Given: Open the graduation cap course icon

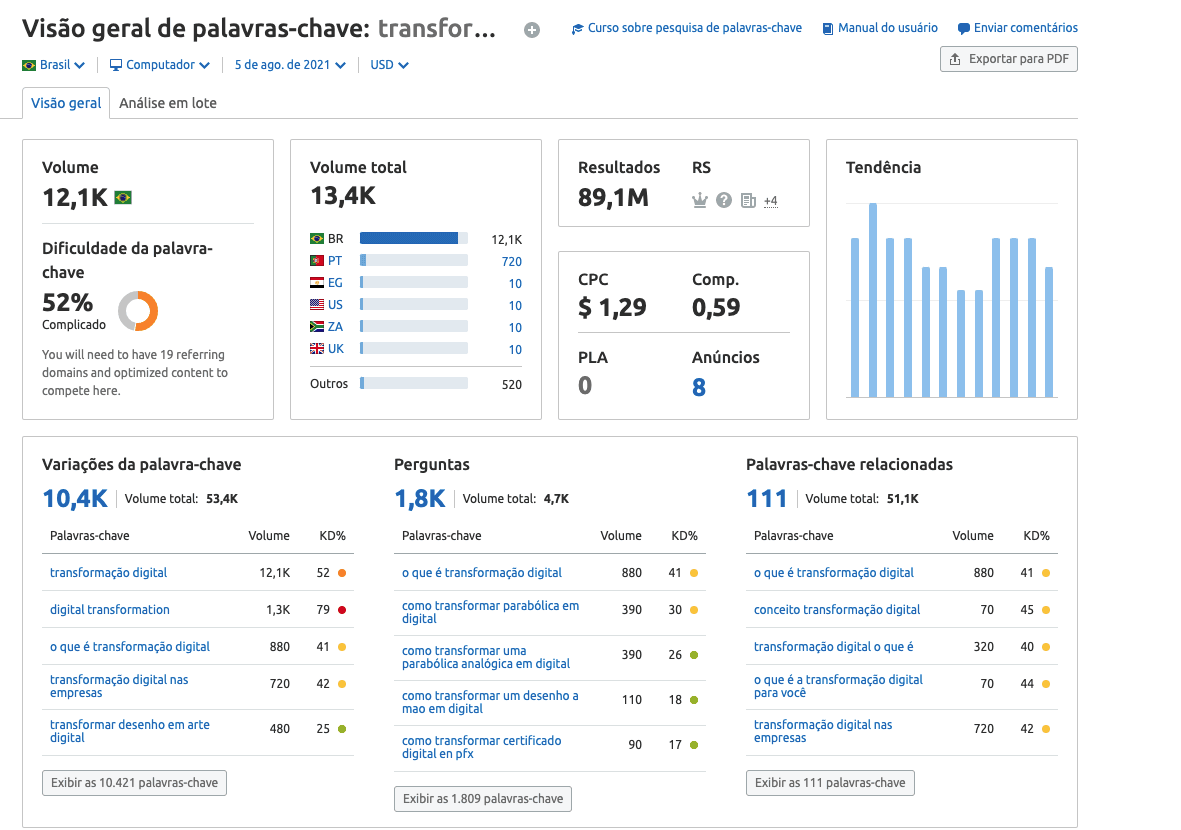Looking at the screenshot, I should 576,28.
